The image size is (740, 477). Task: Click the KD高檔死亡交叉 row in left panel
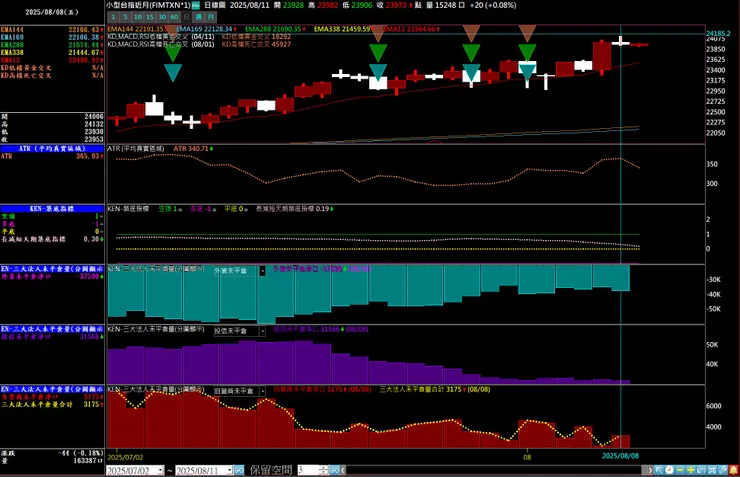pos(52,75)
